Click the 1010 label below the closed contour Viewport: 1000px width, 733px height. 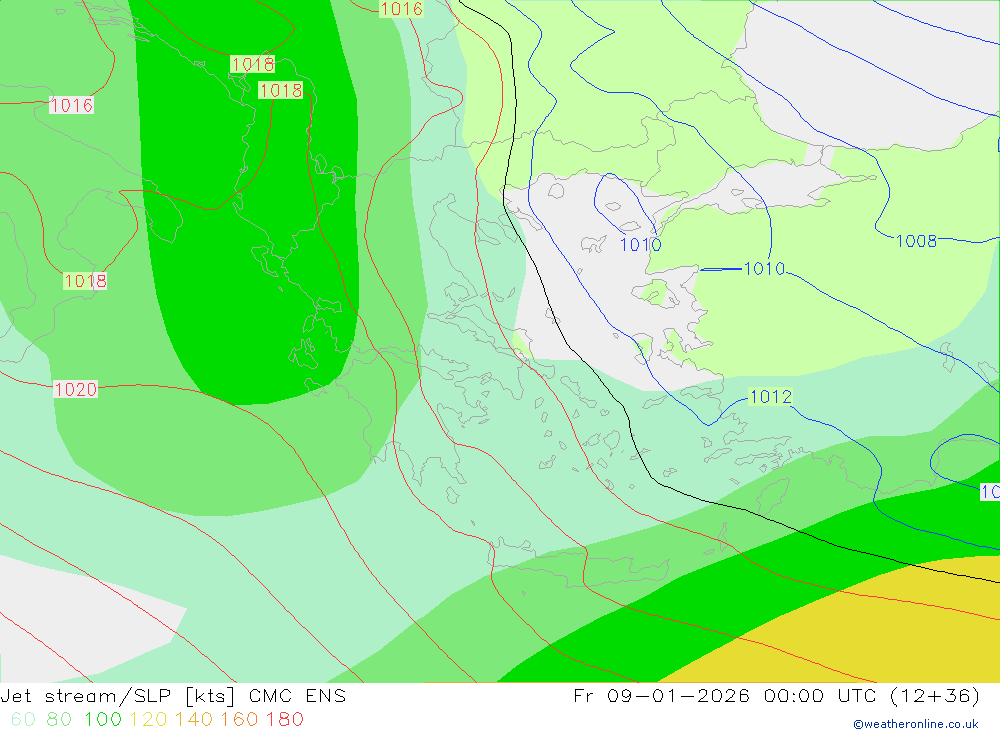click(640, 245)
